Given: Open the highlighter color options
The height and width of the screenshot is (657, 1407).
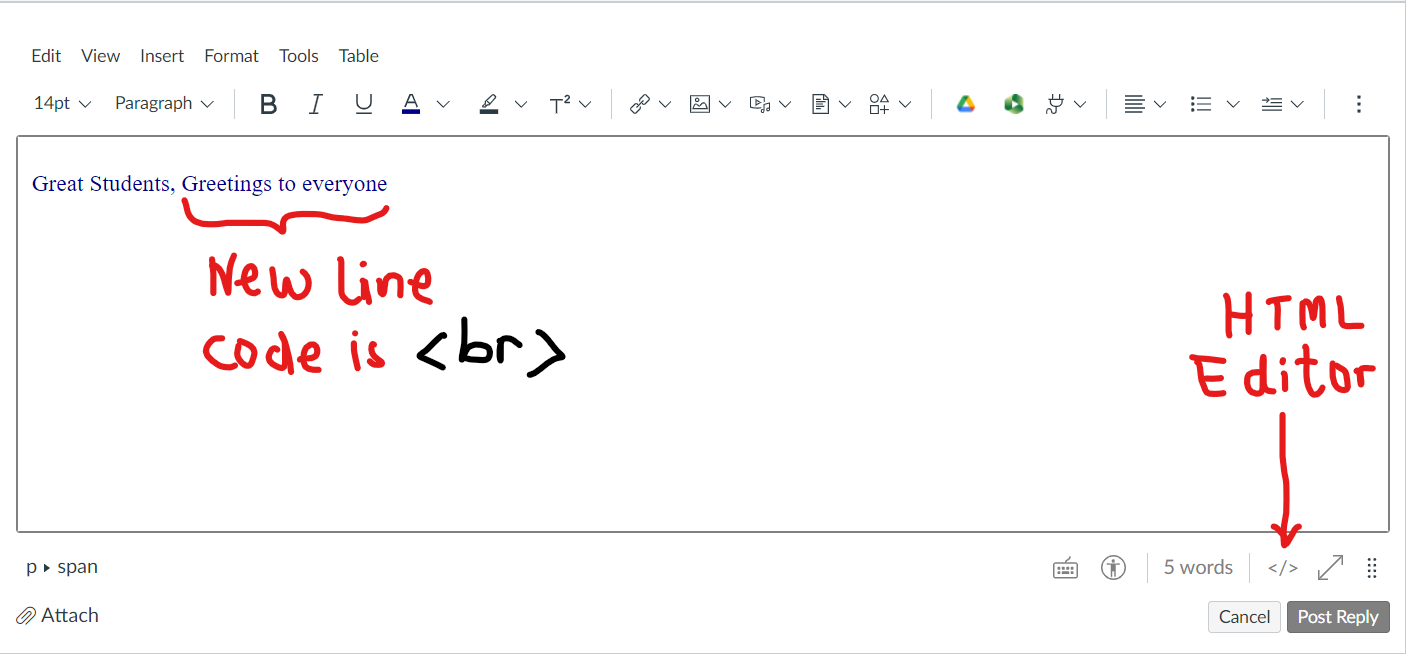Looking at the screenshot, I should tap(521, 103).
